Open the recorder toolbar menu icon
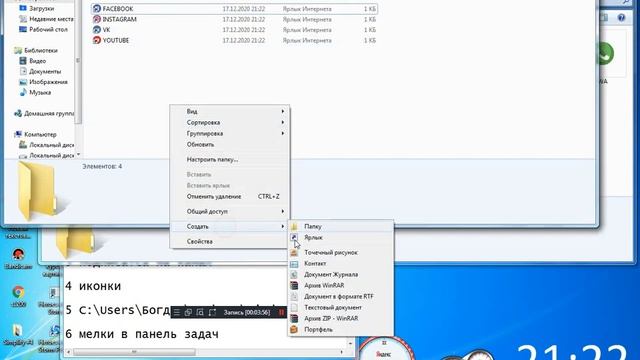 tap(177, 312)
